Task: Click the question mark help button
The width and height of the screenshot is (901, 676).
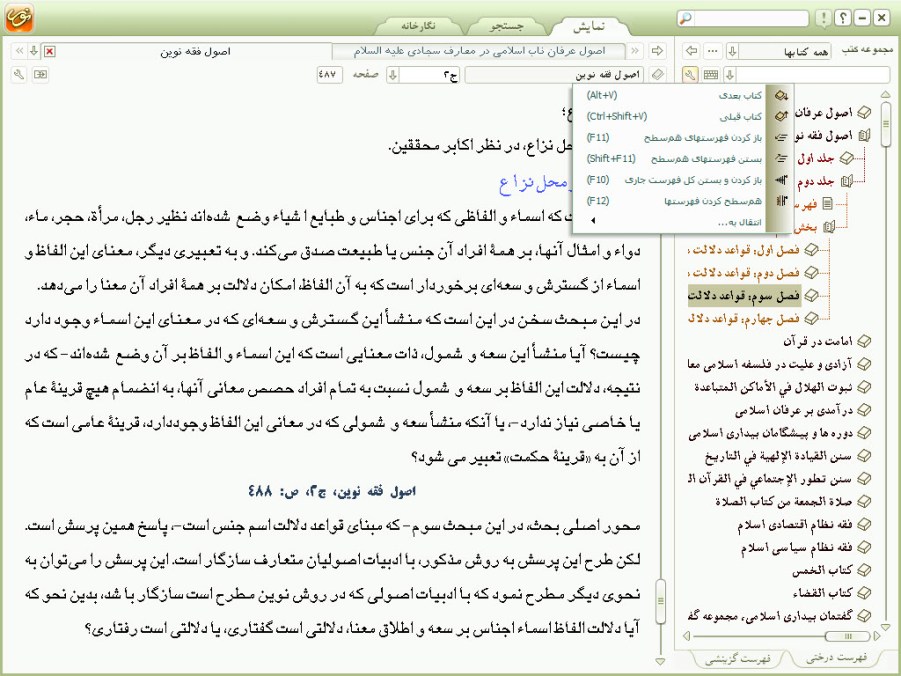Action: tap(843, 18)
